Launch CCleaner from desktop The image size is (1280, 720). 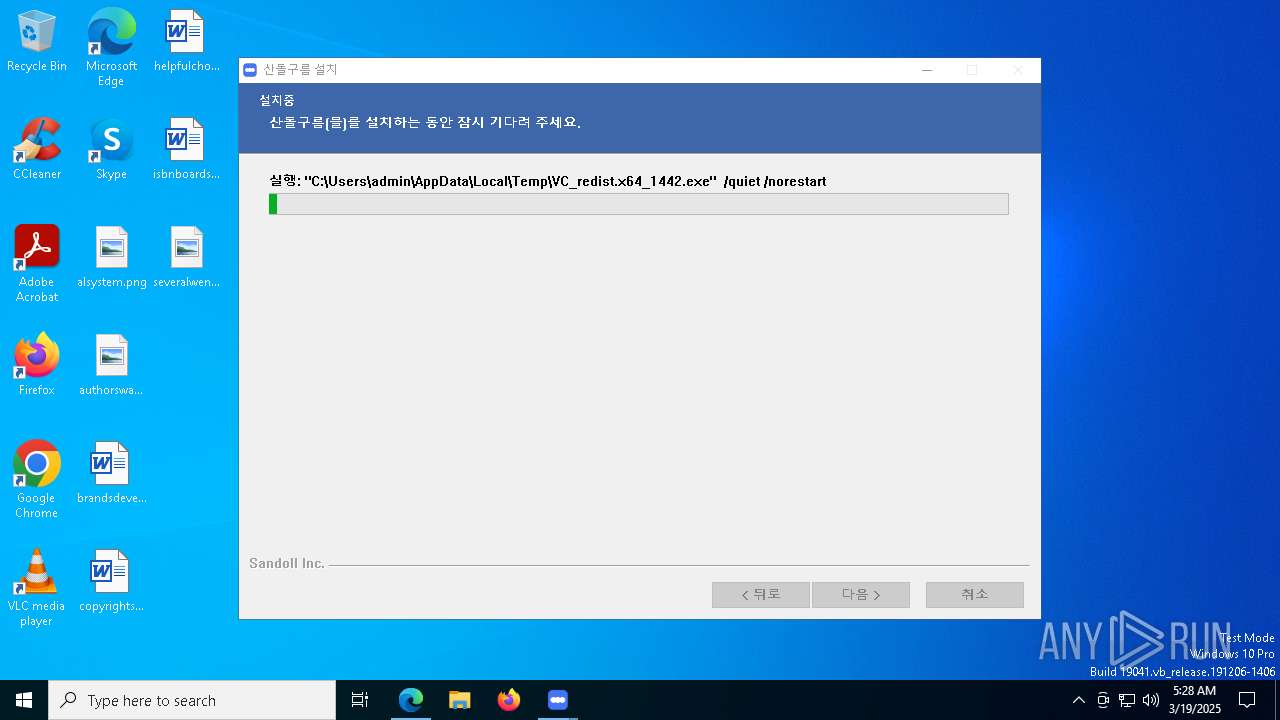(37, 149)
